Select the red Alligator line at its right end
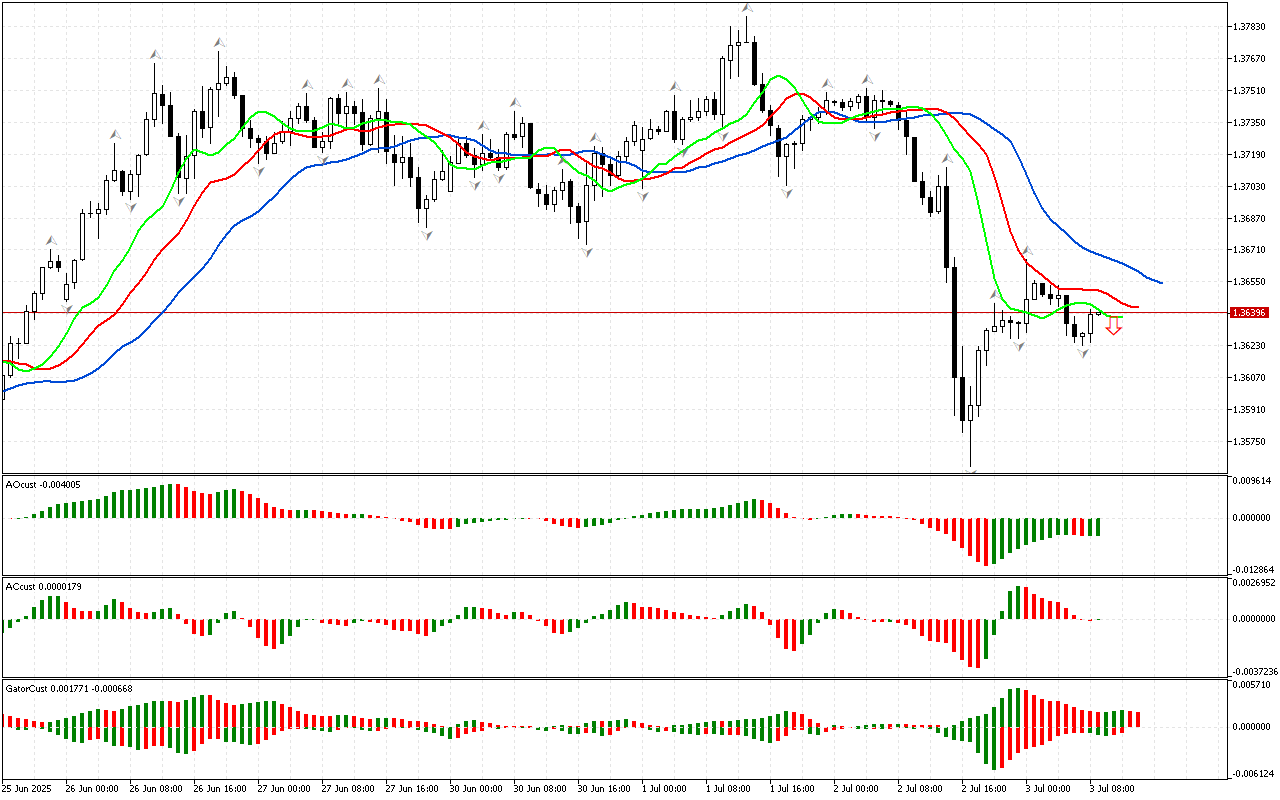The height and width of the screenshot is (800, 1280). click(x=1137, y=307)
